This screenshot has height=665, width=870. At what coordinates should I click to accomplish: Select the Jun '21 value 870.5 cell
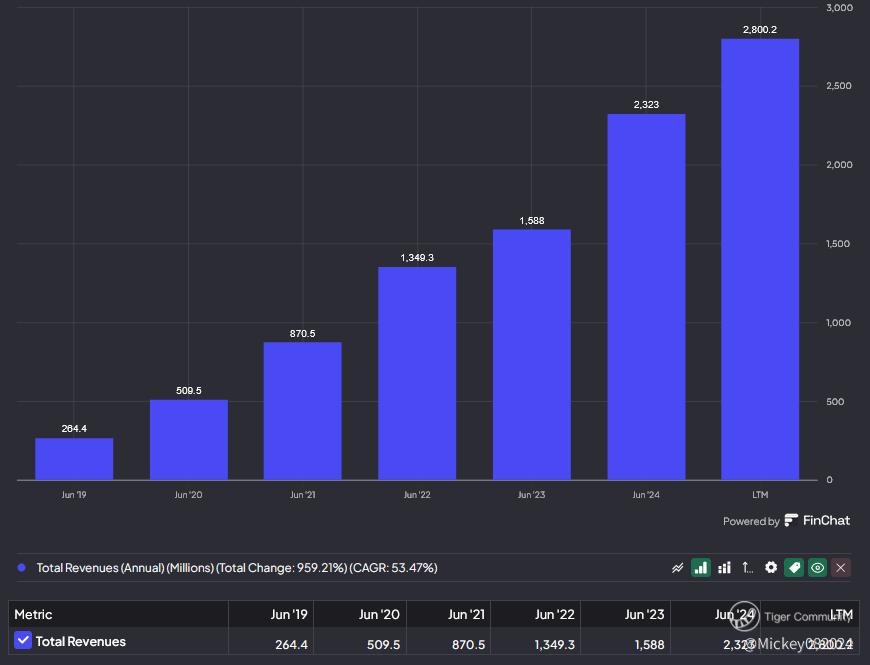point(467,643)
